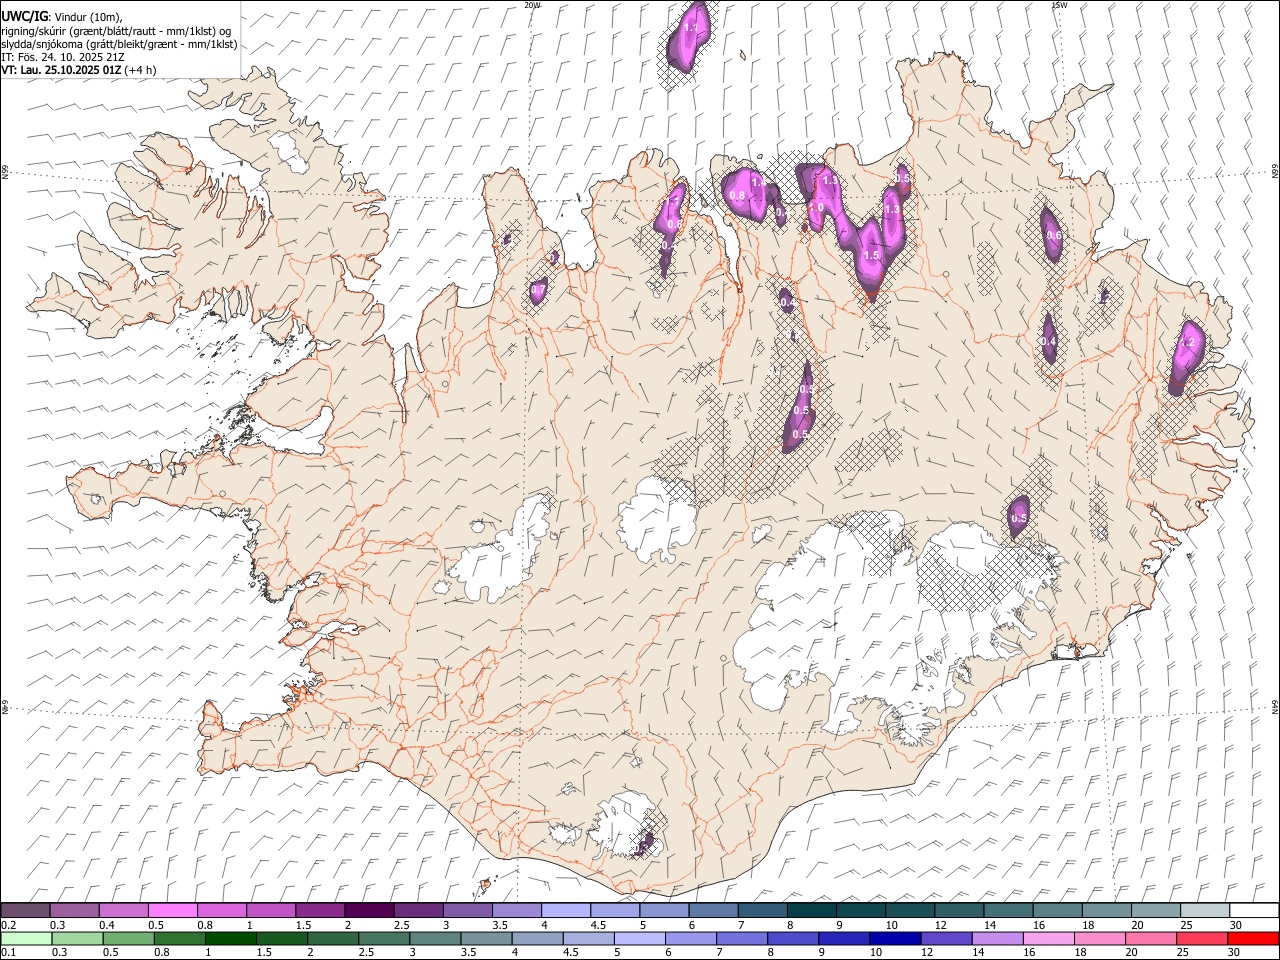The width and height of the screenshot is (1280, 960).
Task: Click the UWC/IG title text
Action: (24, 15)
